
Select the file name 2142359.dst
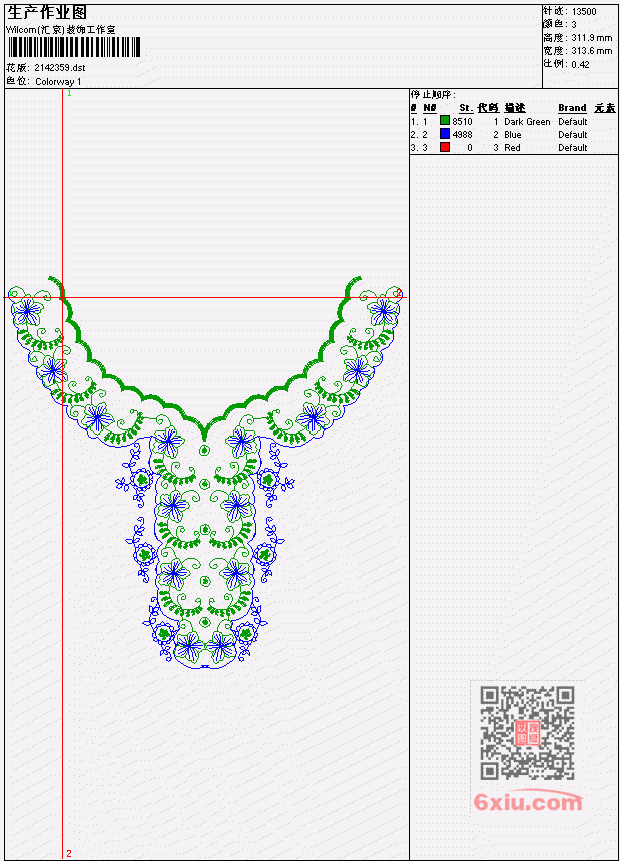coord(60,68)
